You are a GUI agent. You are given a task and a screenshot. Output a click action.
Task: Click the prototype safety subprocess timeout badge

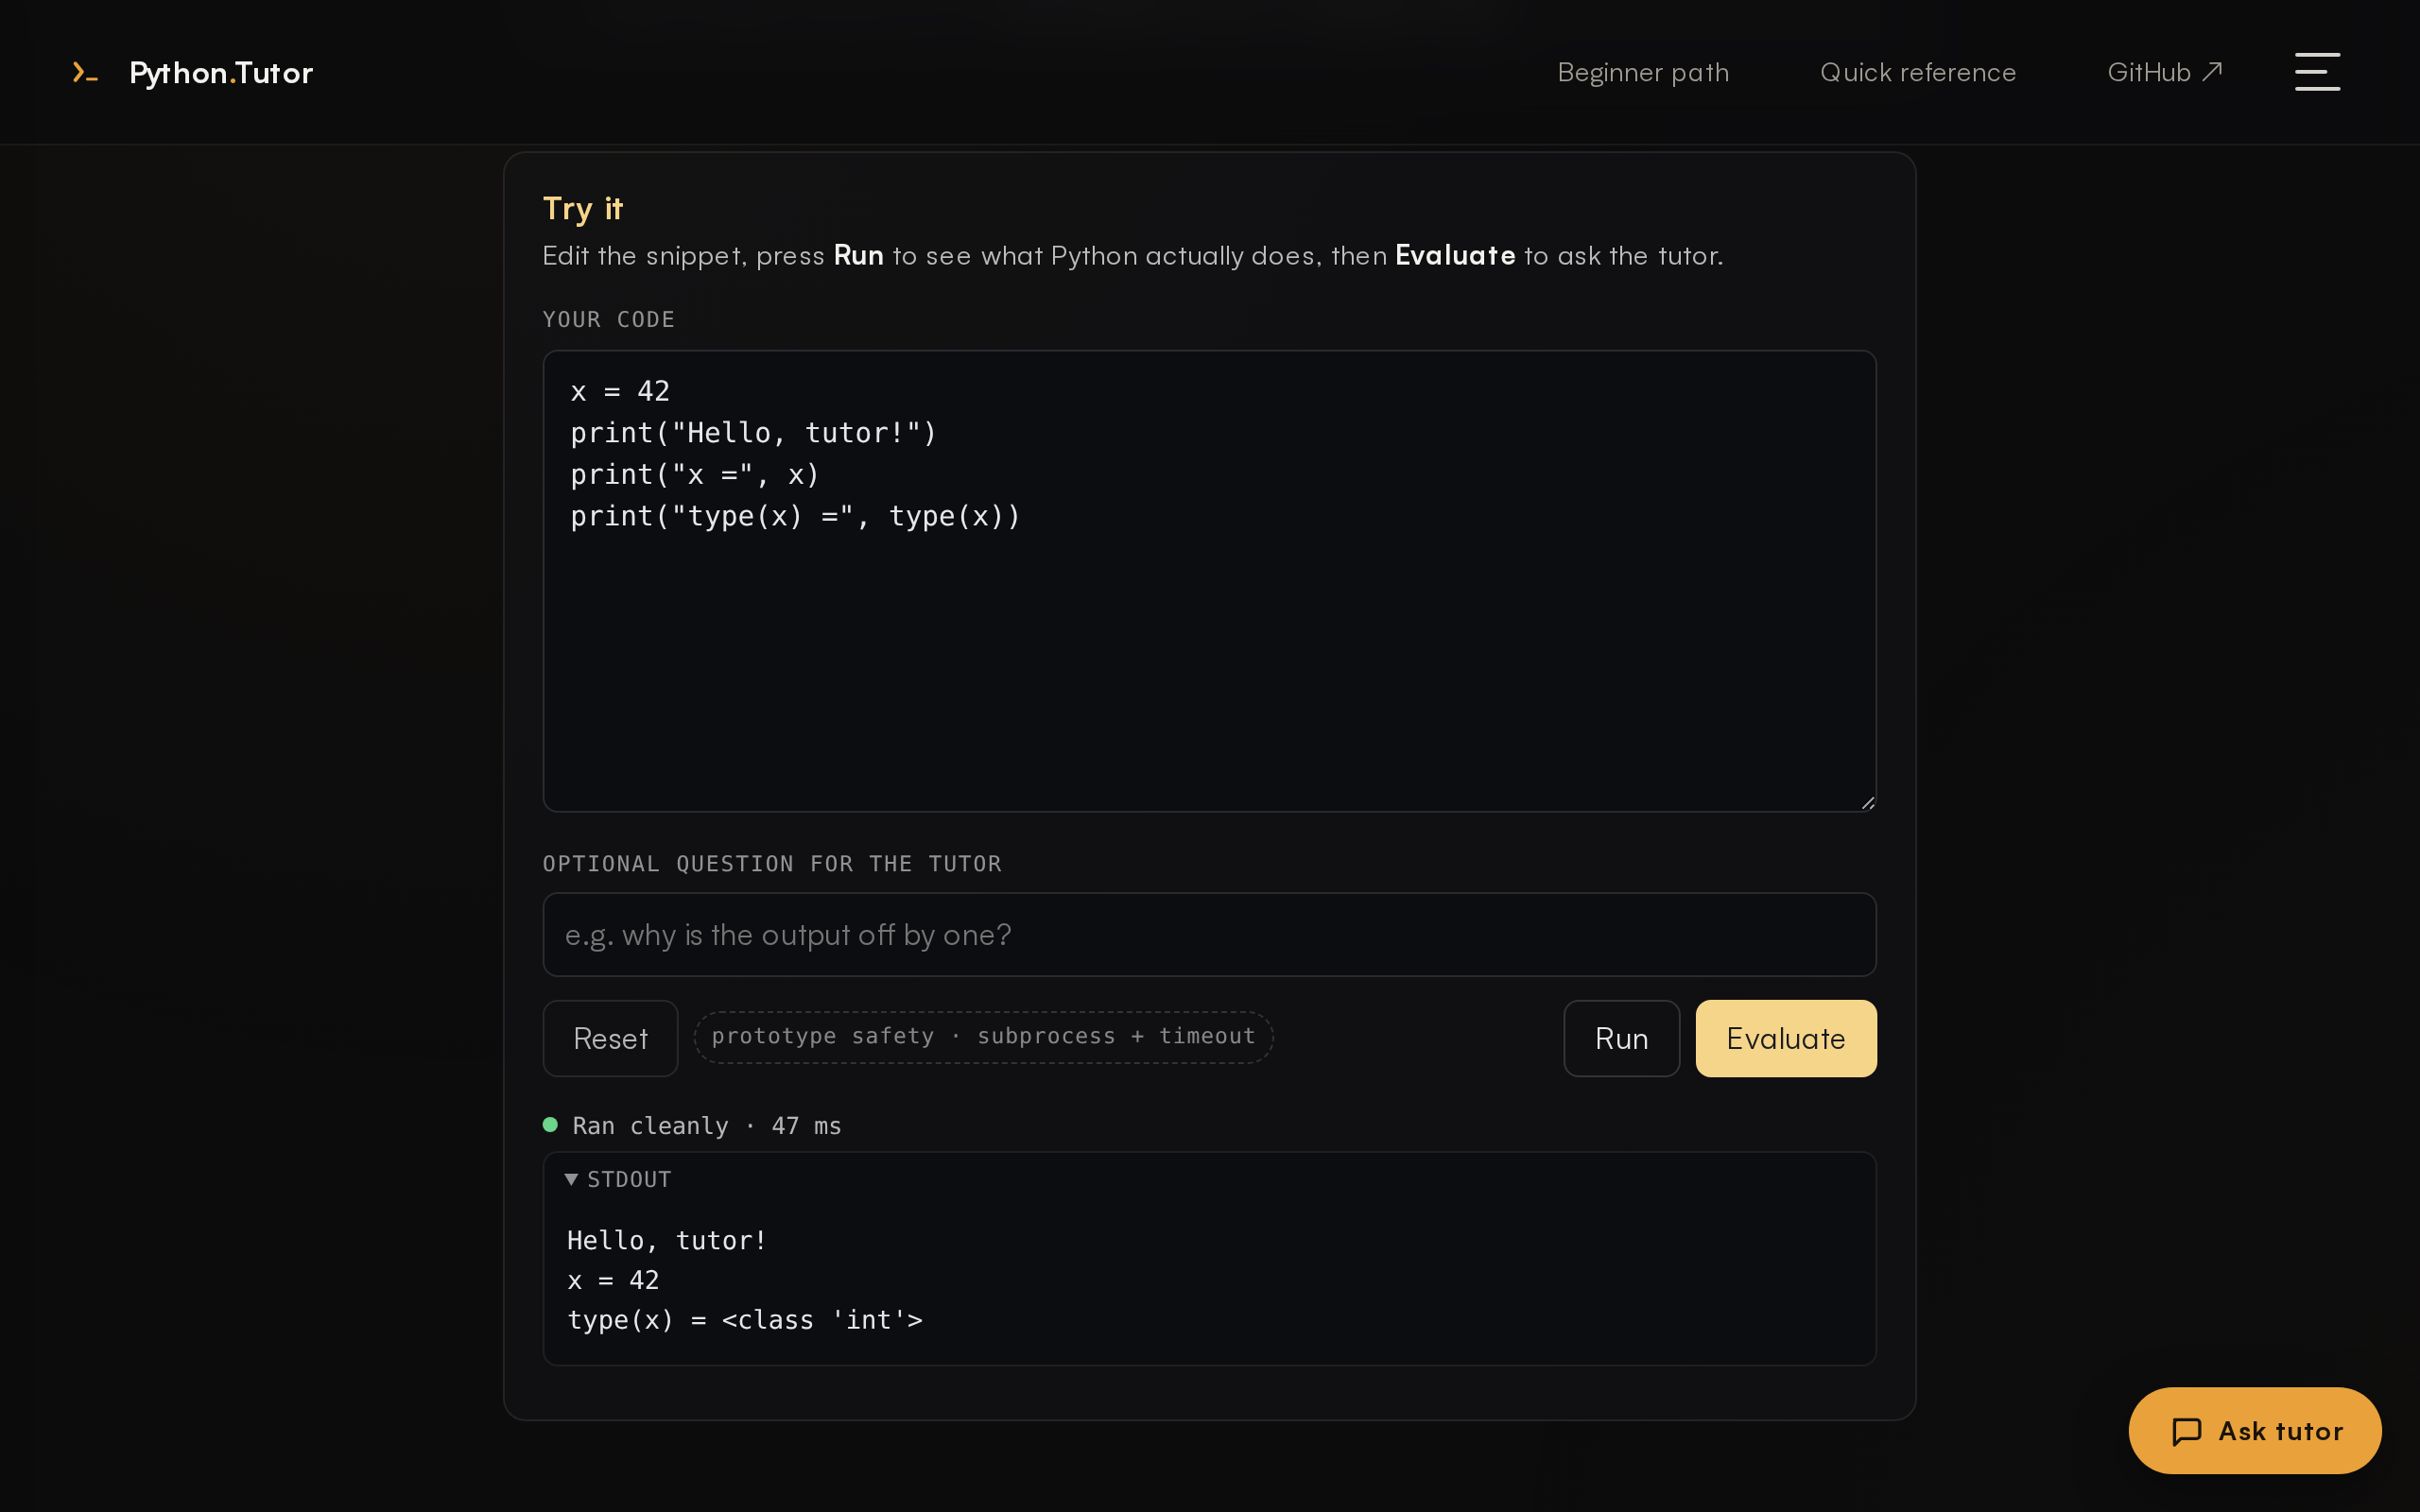coord(983,1037)
